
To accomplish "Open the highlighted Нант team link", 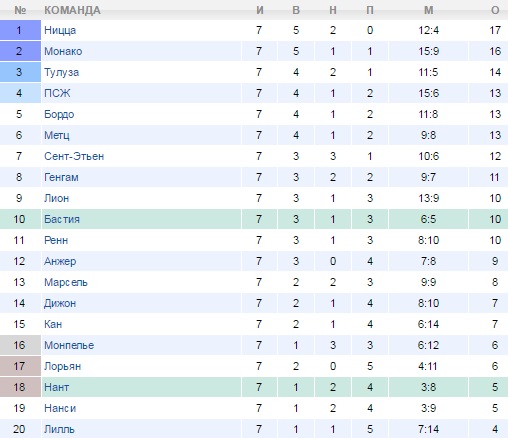I will pos(57,387).
